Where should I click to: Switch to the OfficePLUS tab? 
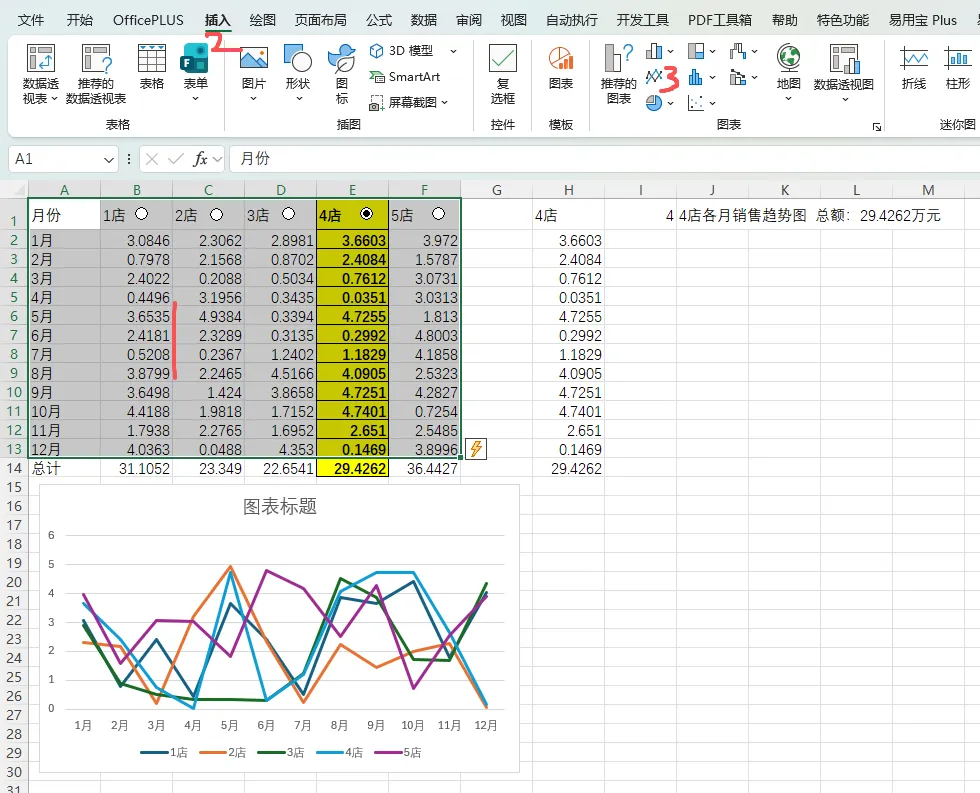tap(148, 20)
